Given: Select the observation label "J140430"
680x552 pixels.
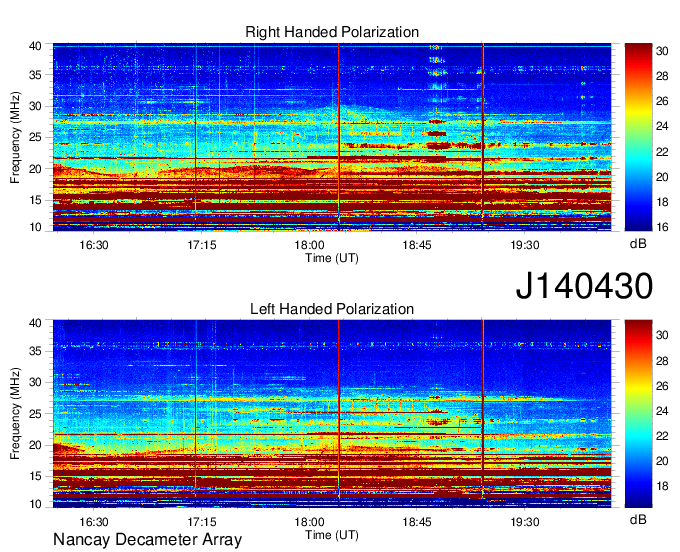Looking at the screenshot, I should 584,286.
